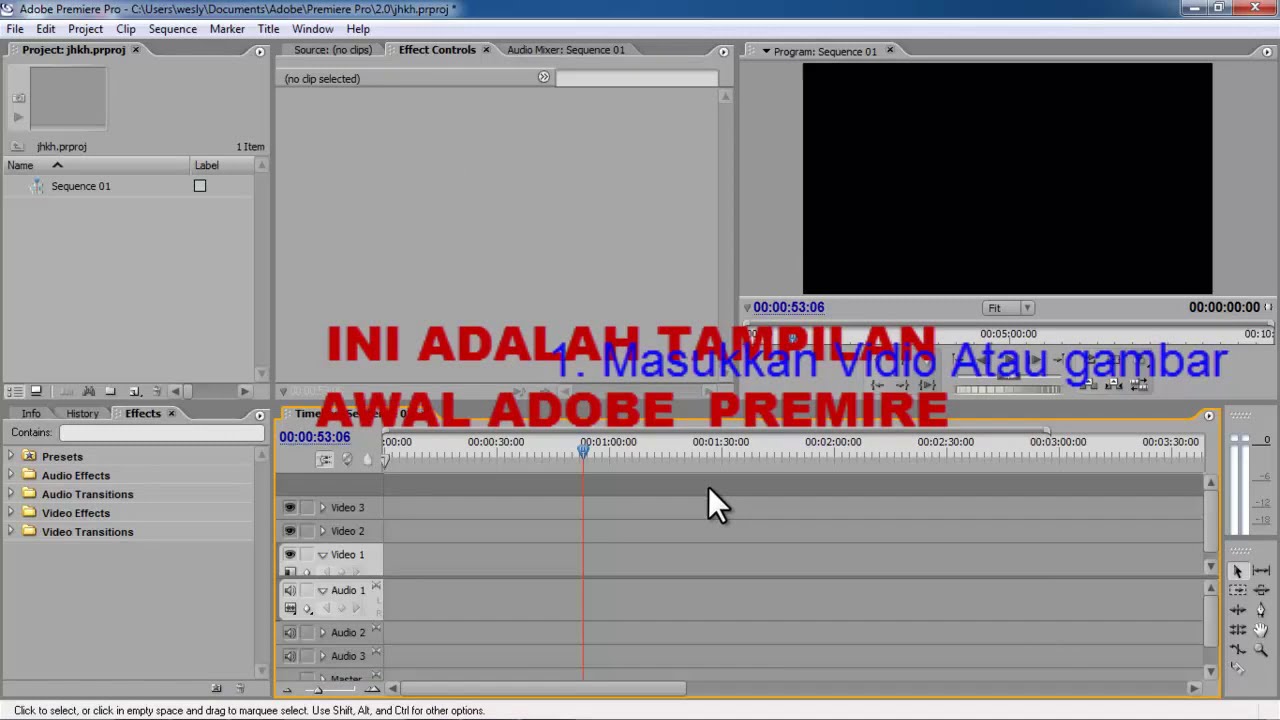
Task: Open the Title menu
Action: coord(268,29)
